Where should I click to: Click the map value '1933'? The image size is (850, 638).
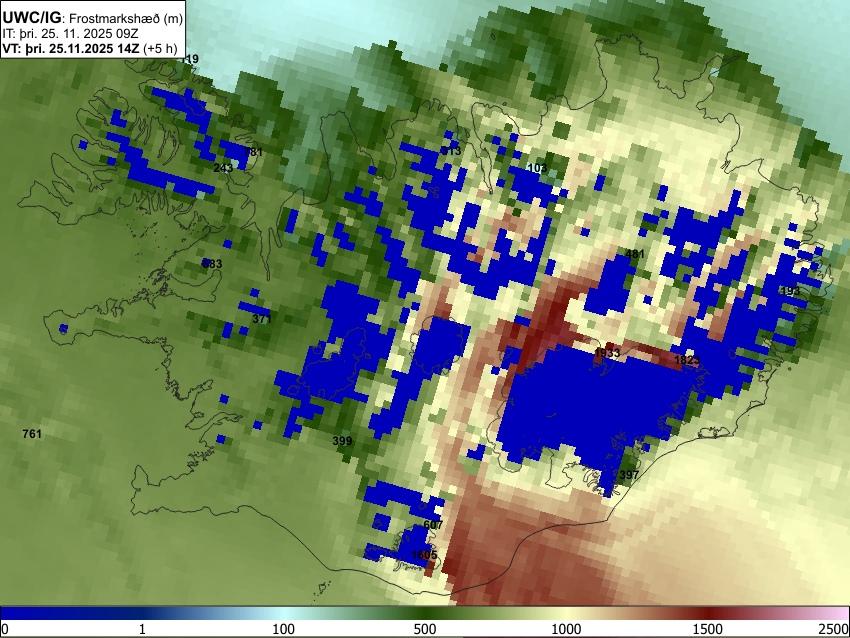(x=607, y=353)
